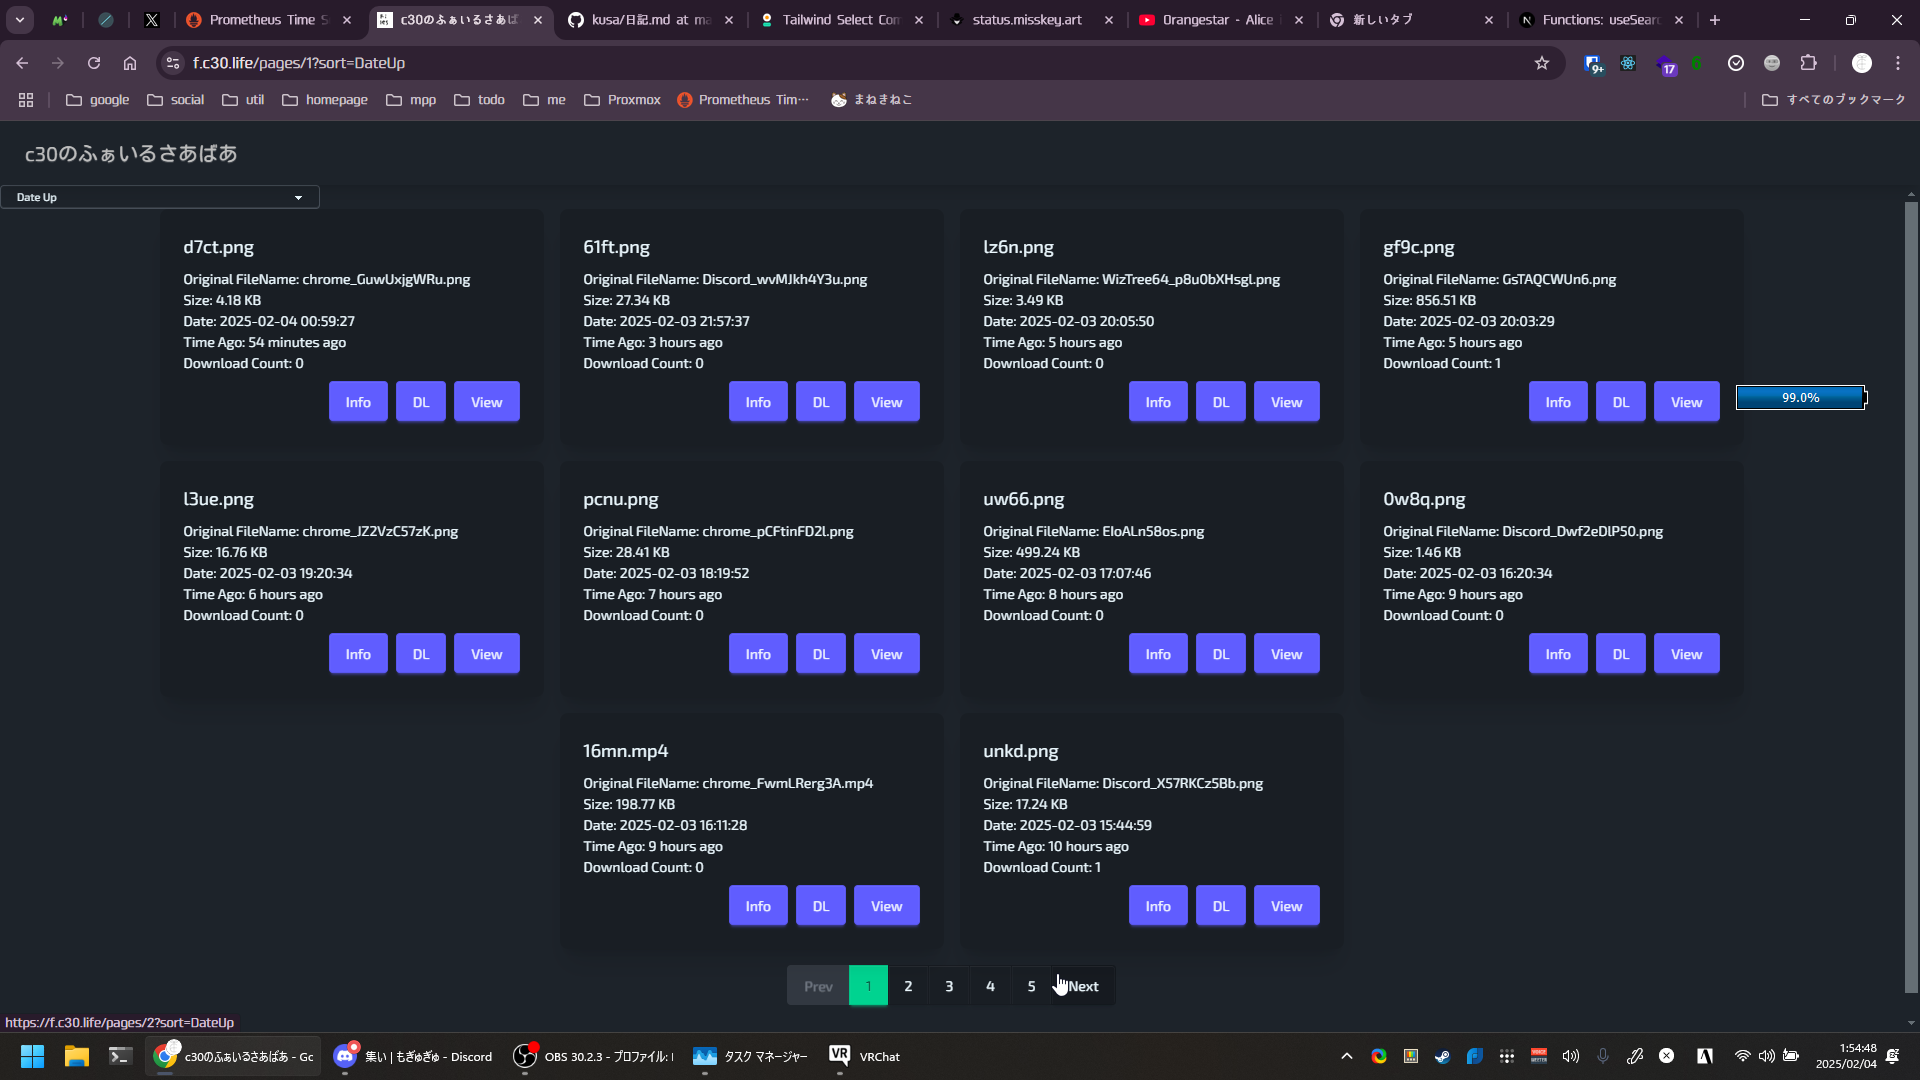1920x1080 pixels.
Task: Click View for gf9c.png
Action: click(x=1686, y=402)
